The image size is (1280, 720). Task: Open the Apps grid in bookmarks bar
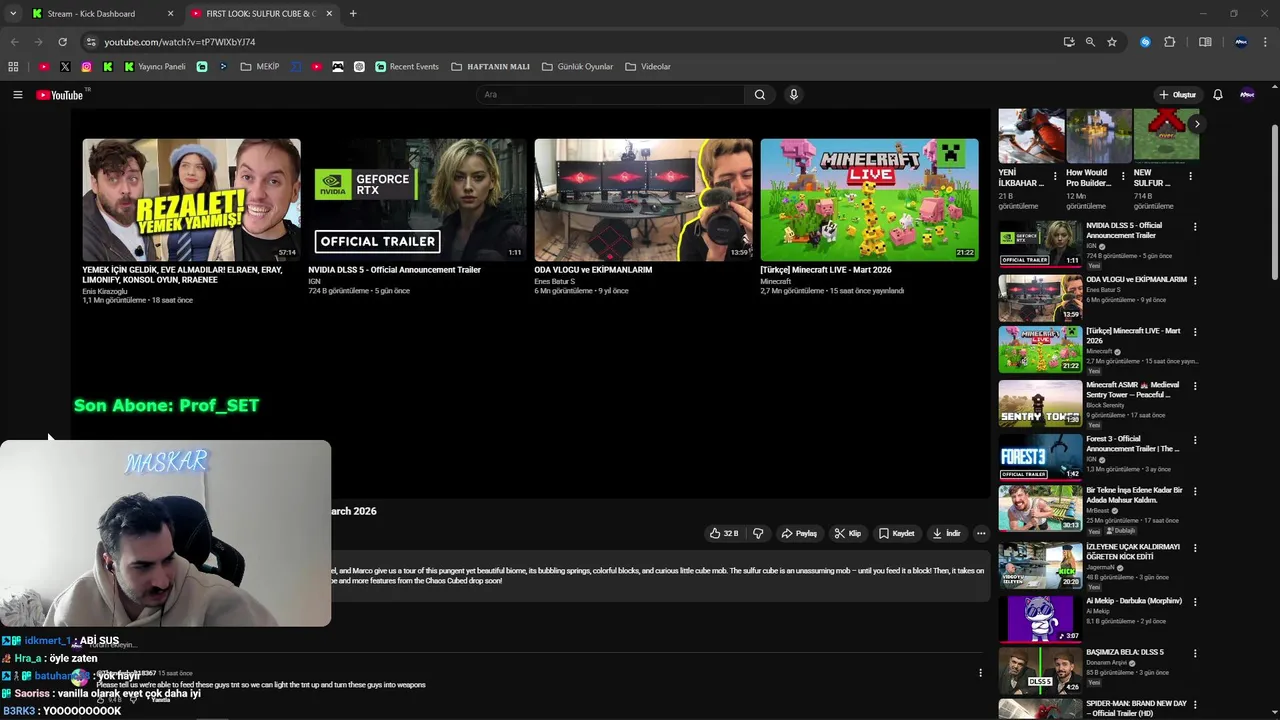pos(13,67)
